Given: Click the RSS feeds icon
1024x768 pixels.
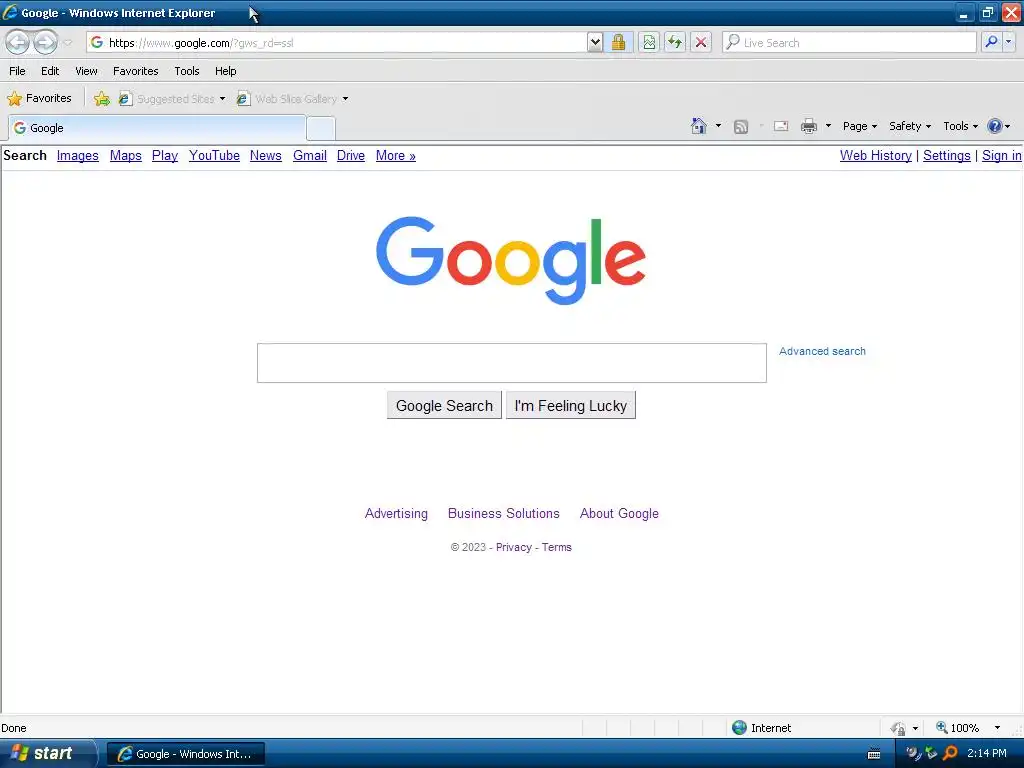Looking at the screenshot, I should click(741, 127).
